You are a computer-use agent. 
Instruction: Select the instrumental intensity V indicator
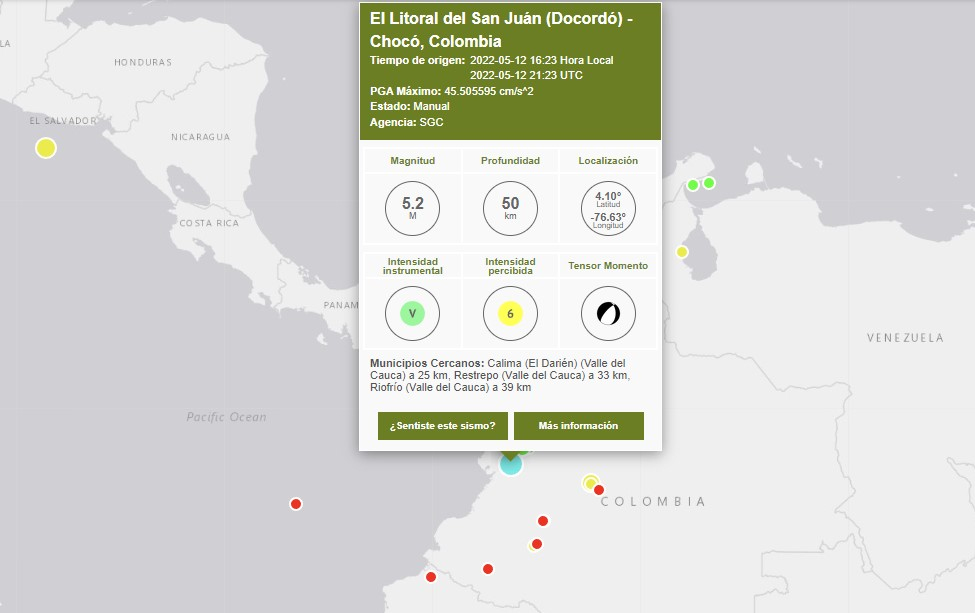click(x=412, y=313)
